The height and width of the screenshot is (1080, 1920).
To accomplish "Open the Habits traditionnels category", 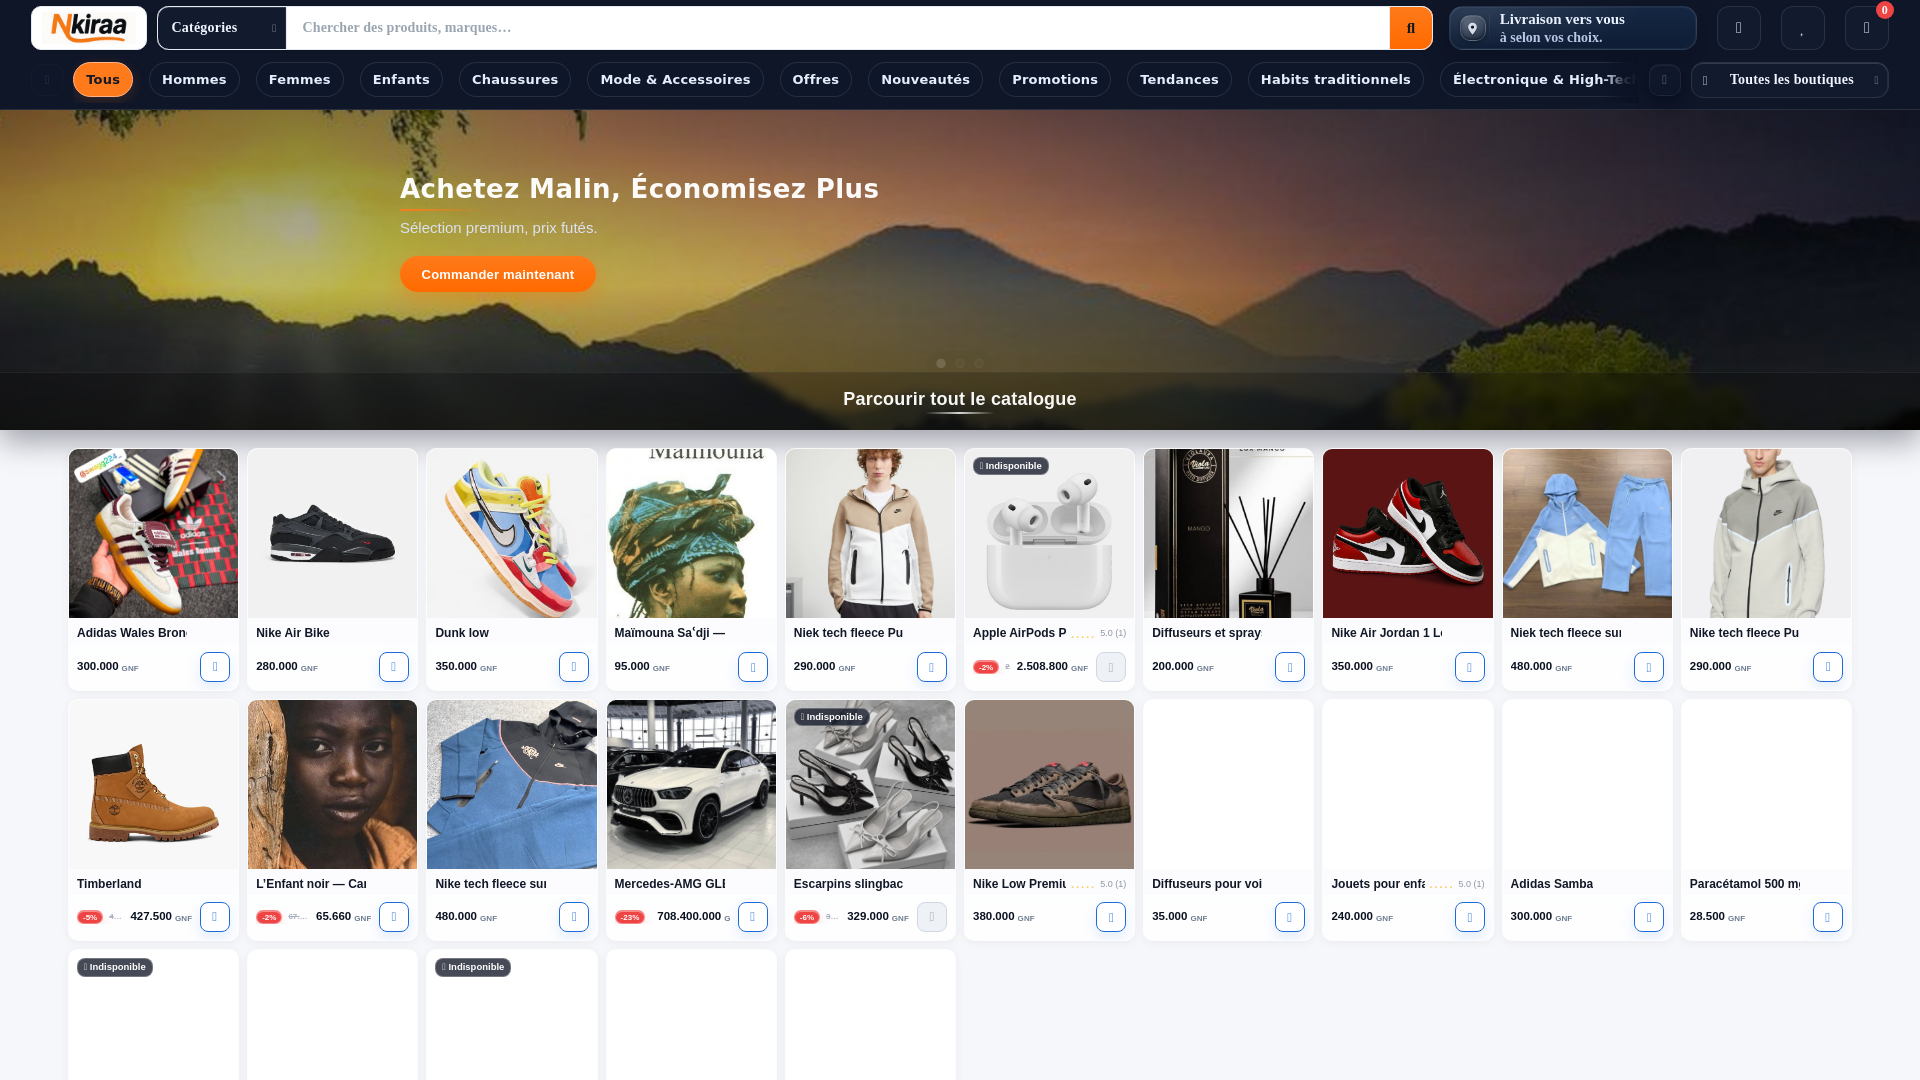I will (x=1336, y=80).
